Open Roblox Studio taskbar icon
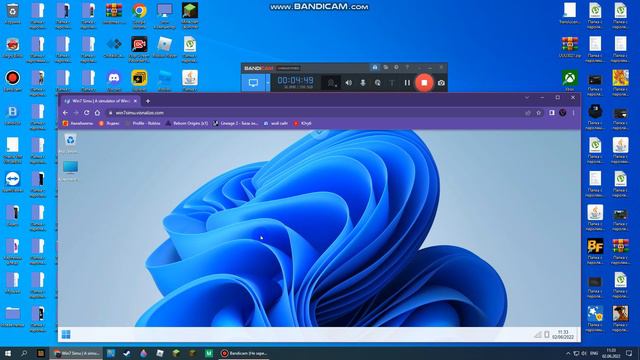 coord(160,353)
